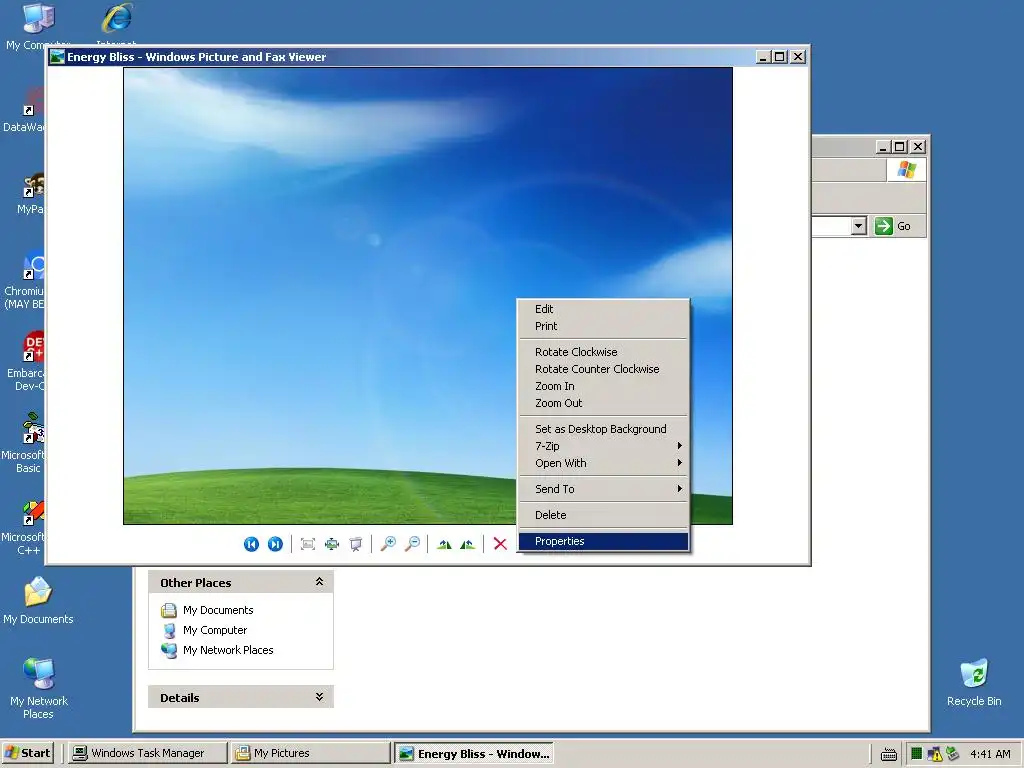Select Zoom In in context menu
The height and width of the screenshot is (768, 1024).
[x=603, y=386]
